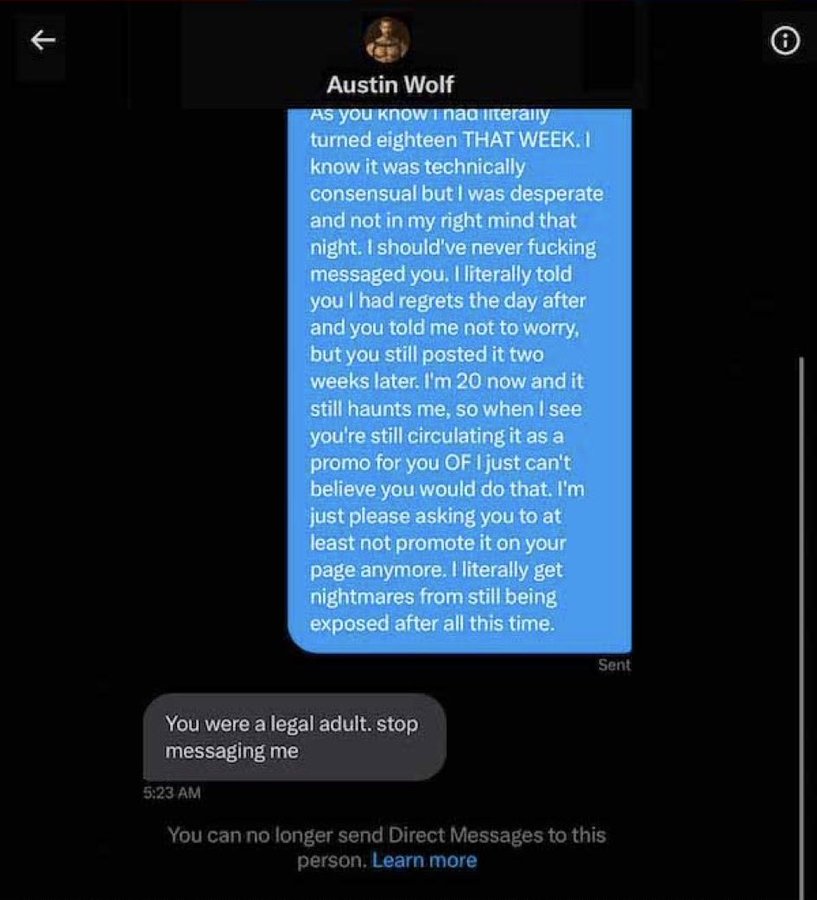The image size is (817, 900).
Task: Click the line 'page anymore. I literally get'
Action: tap(436, 569)
